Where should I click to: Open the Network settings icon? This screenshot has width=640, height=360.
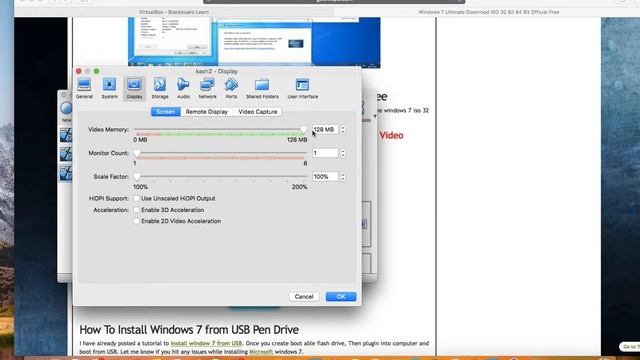[207, 88]
